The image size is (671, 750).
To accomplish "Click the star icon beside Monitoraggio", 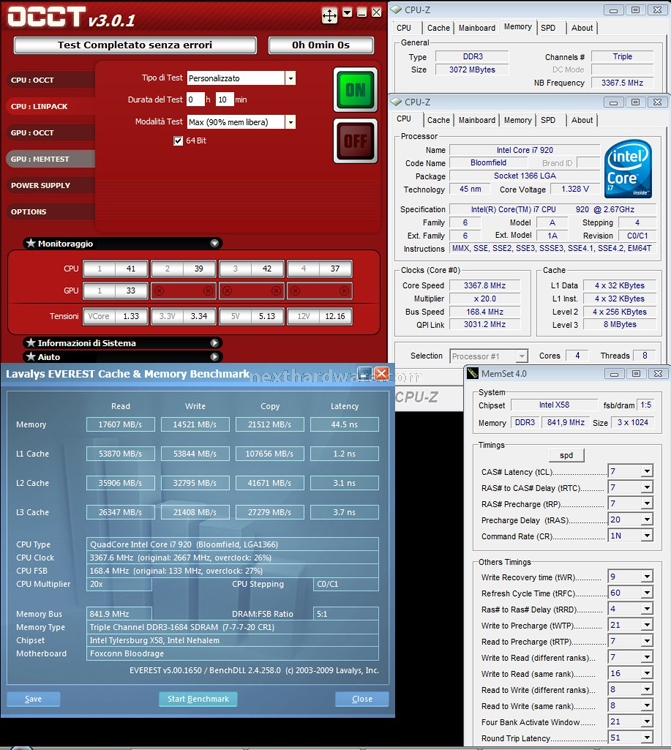I will click(x=31, y=243).
